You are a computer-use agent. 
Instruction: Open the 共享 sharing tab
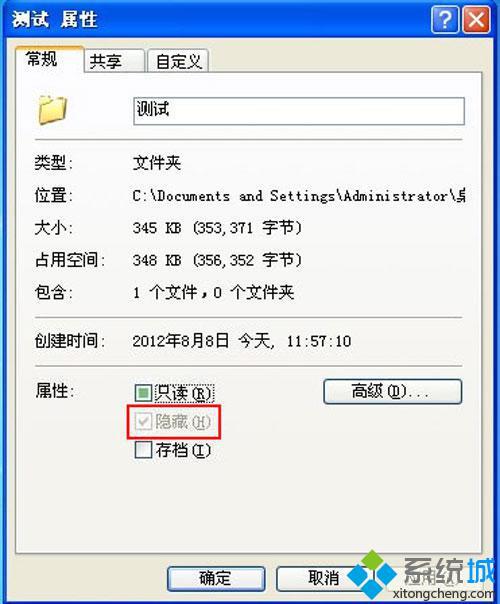click(x=114, y=61)
